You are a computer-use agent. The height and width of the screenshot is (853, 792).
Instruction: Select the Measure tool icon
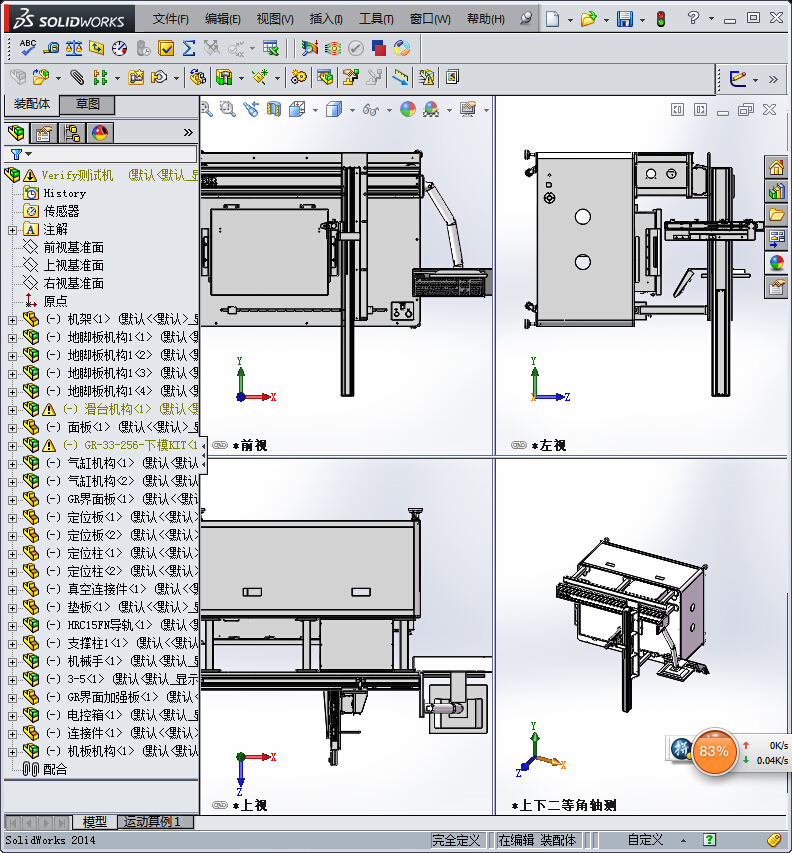51,48
